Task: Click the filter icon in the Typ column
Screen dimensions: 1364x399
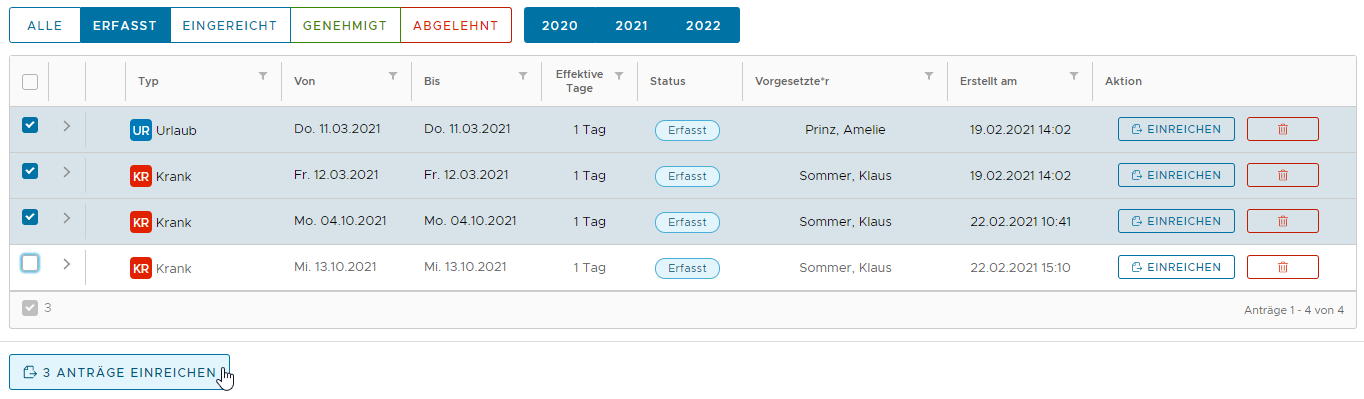Action: [263, 76]
